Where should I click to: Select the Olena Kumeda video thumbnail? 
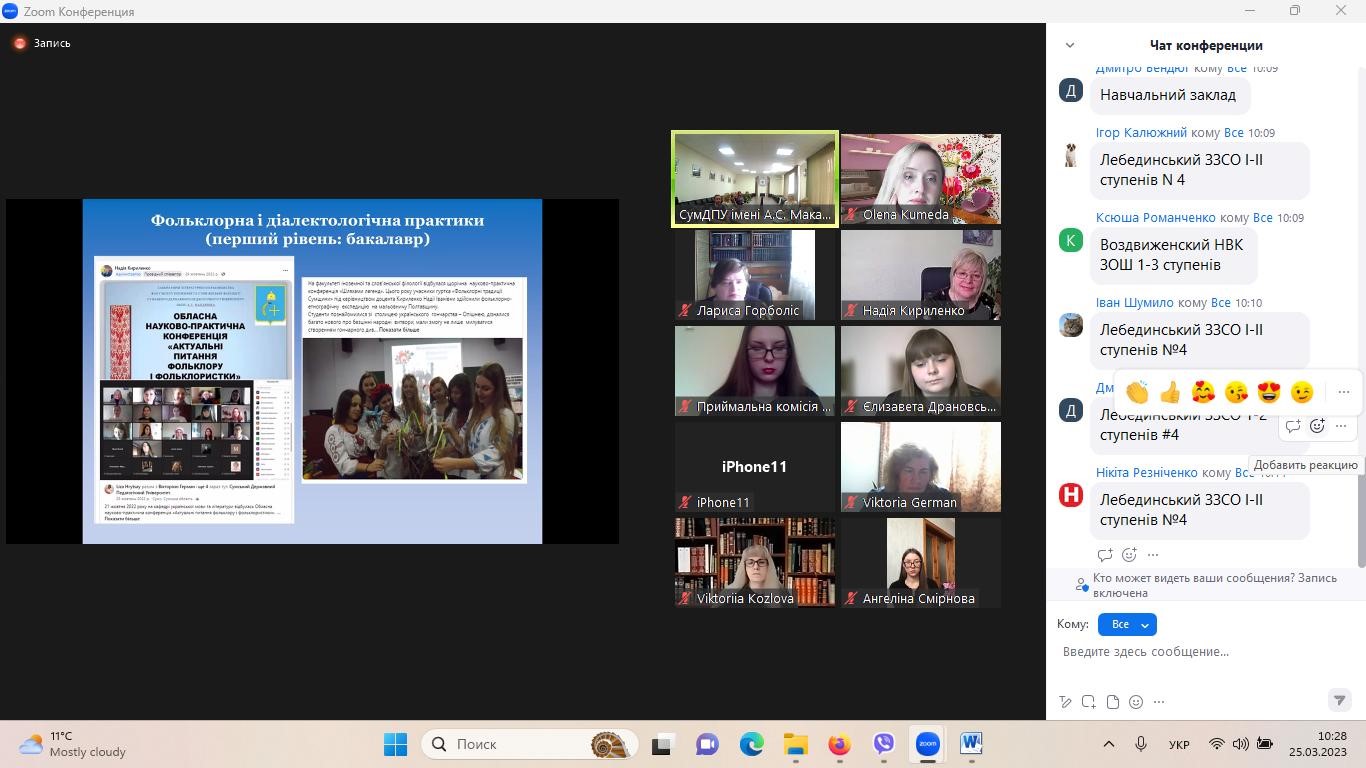tap(920, 178)
